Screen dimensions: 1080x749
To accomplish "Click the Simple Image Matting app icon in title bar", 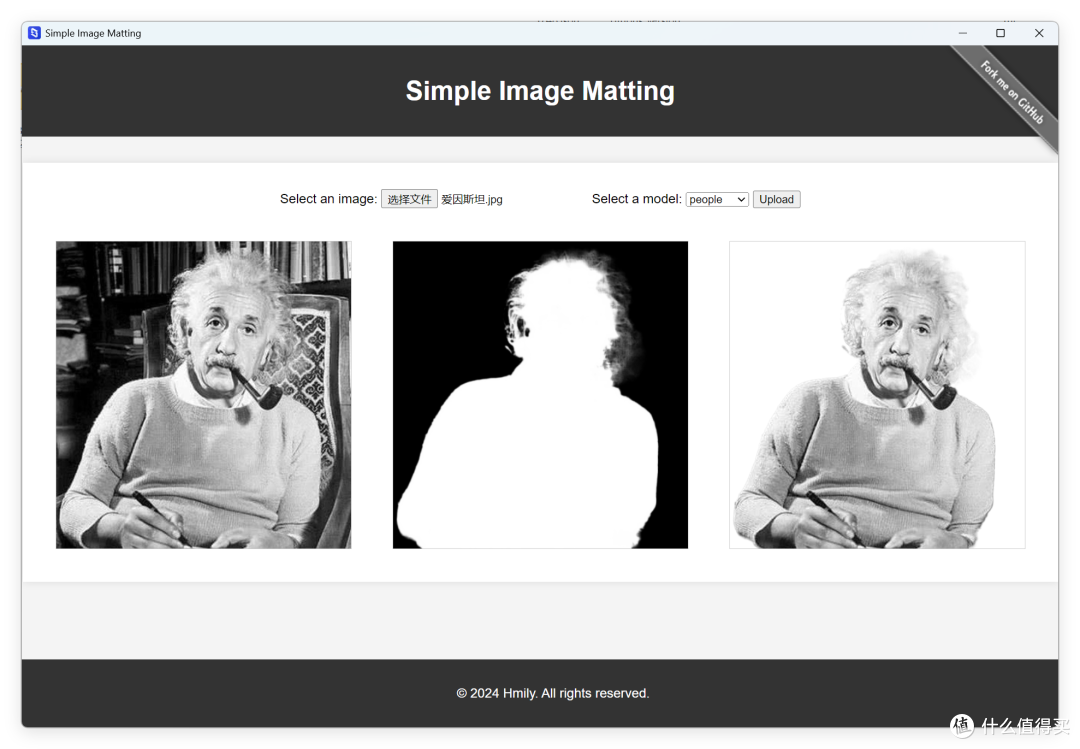I will [34, 33].
